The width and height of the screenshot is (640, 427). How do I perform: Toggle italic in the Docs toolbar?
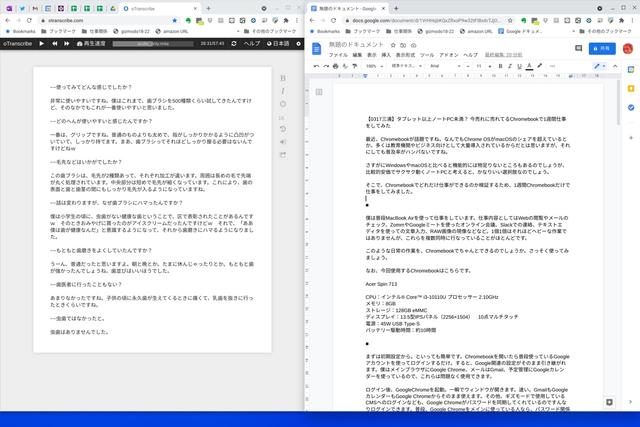510,66
